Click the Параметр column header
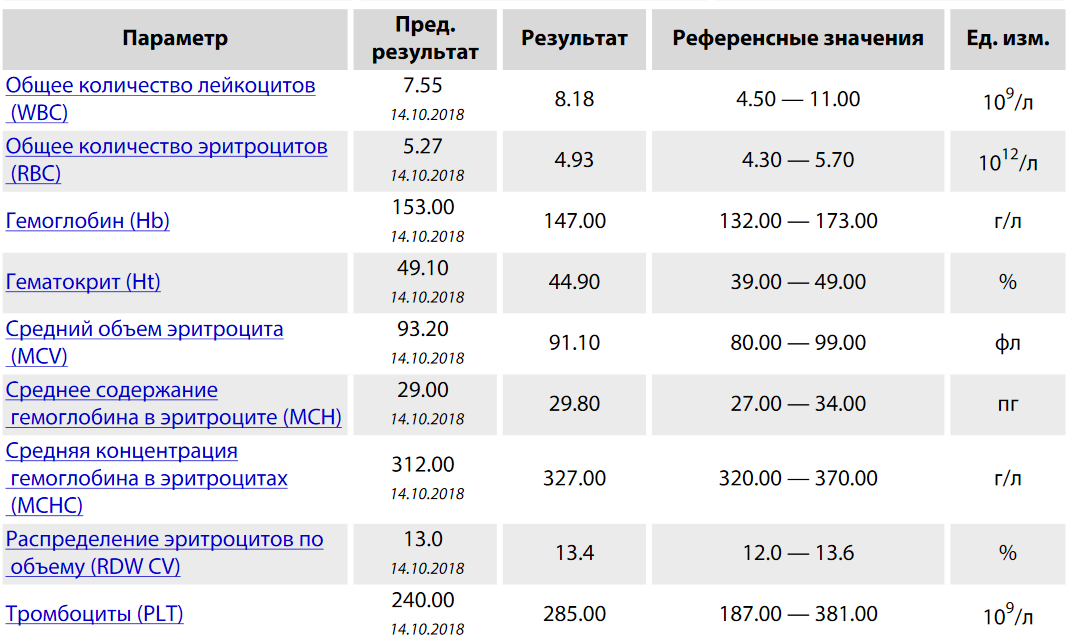 (175, 39)
